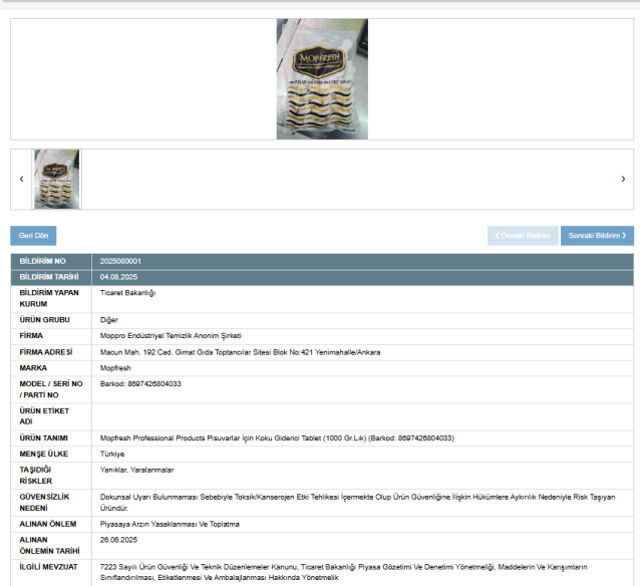Click the Ürün Grubu value Diğer
Viewport: 640px width, 586px height.
[110, 319]
